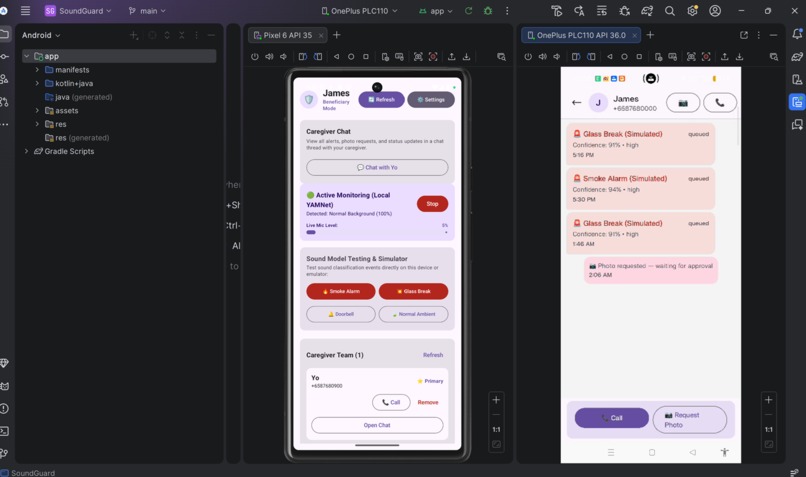This screenshot has width=806, height=477.
Task: Tap camera button in OnePlus chat header
Action: pyautogui.click(x=683, y=103)
